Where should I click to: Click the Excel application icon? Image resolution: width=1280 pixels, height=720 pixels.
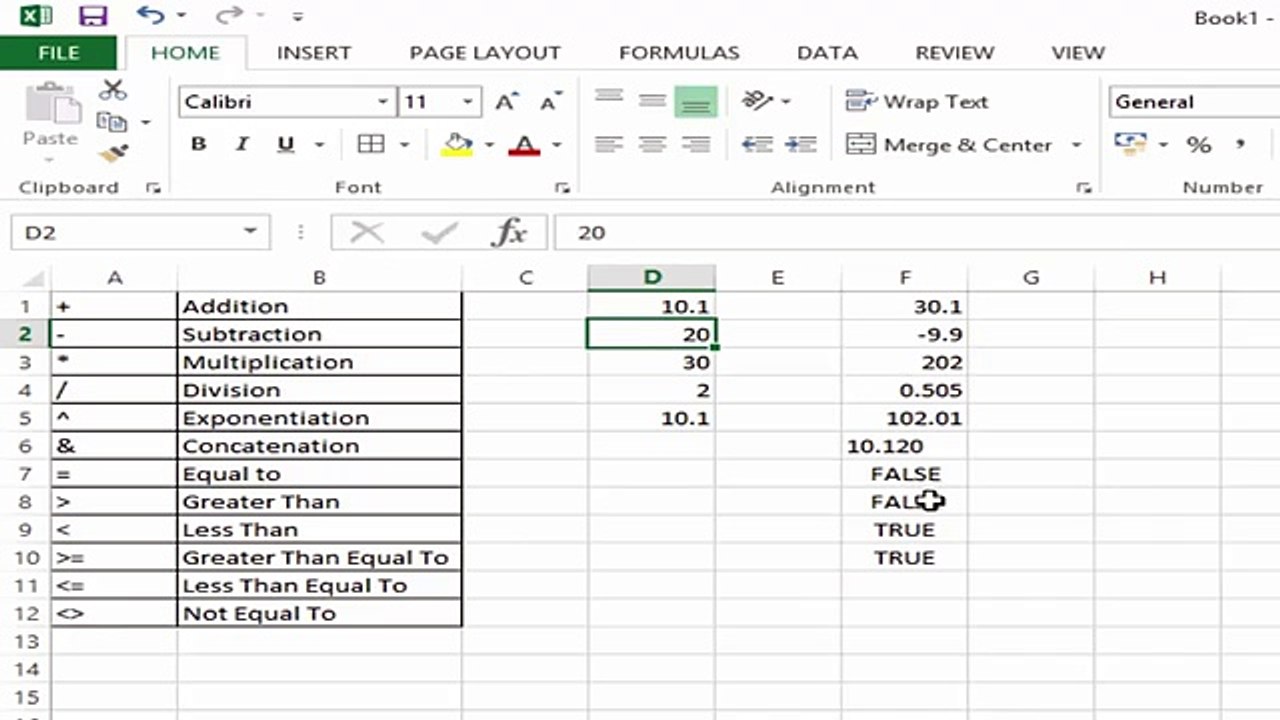36,16
